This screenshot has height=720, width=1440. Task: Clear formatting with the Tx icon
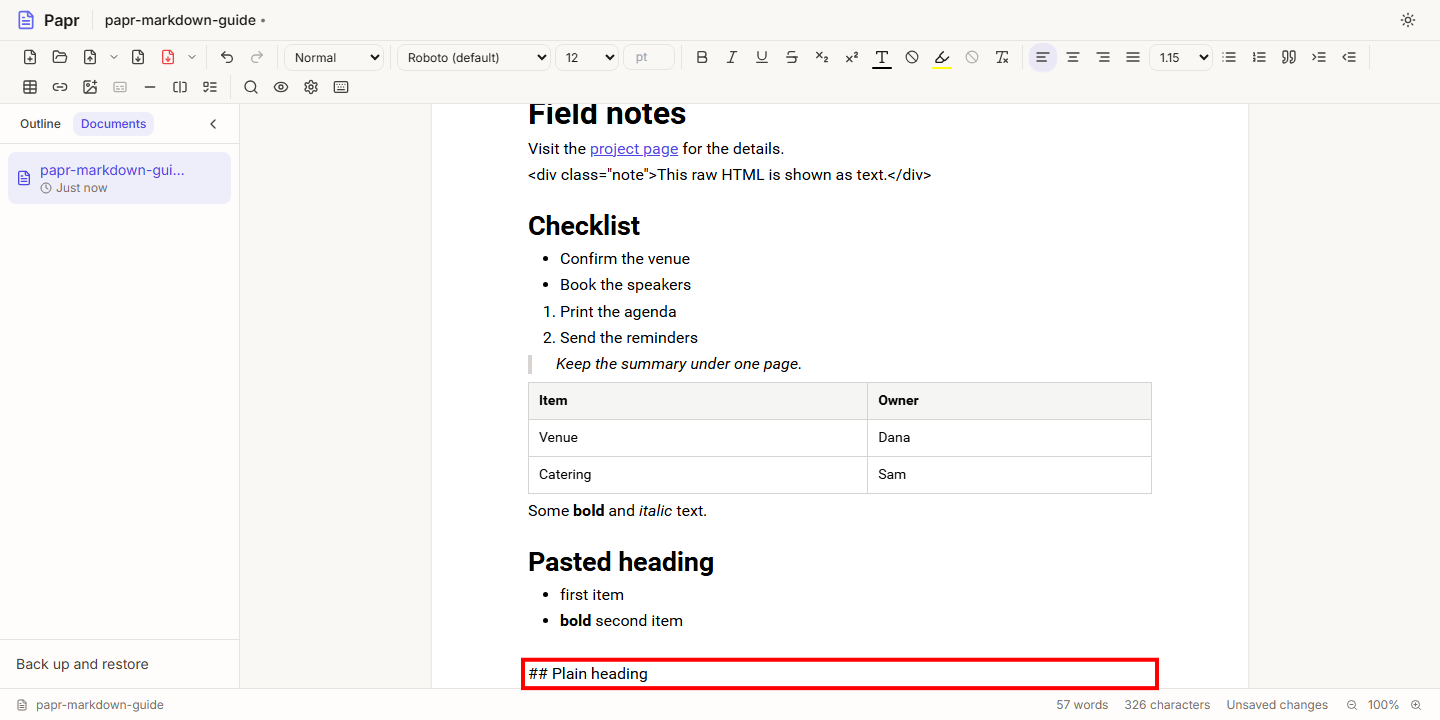pos(1002,57)
